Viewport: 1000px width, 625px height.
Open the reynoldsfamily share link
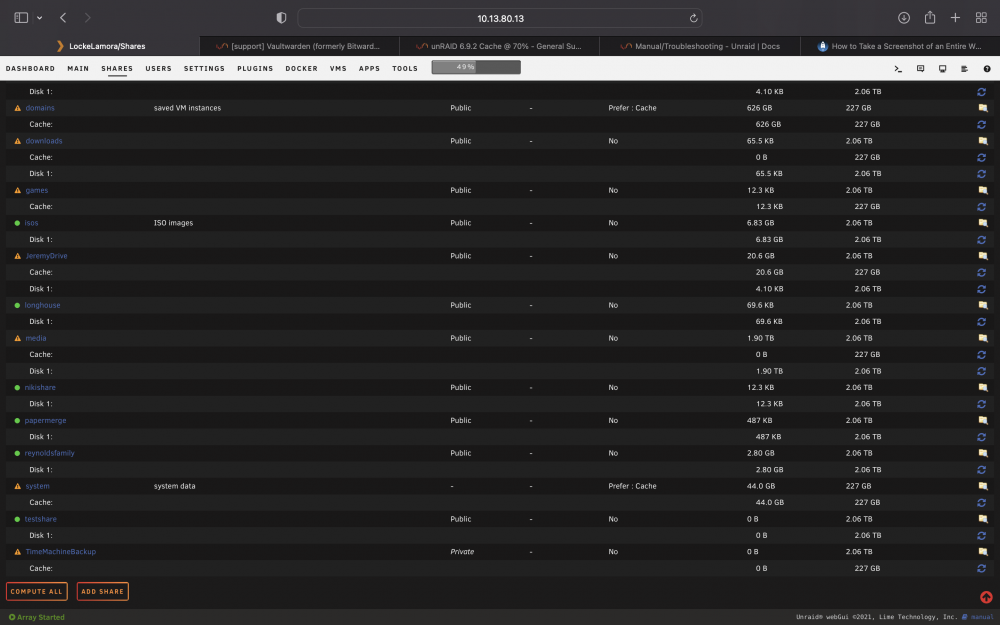(50, 453)
